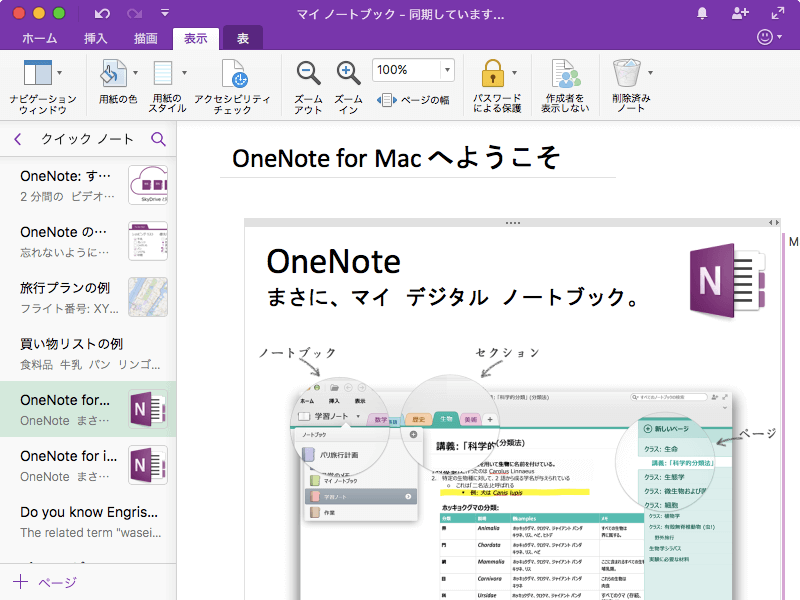Click the large OneNote logo image
800x600 pixels.
pyautogui.click(x=728, y=281)
